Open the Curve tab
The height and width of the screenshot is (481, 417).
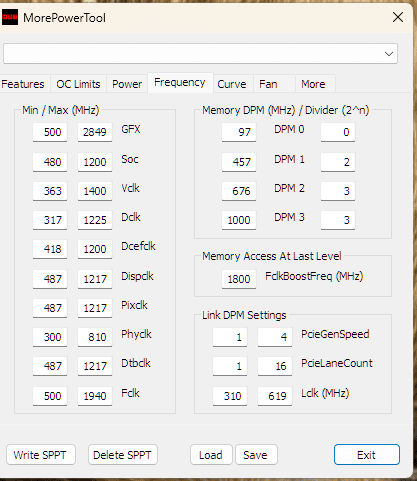[x=232, y=84]
